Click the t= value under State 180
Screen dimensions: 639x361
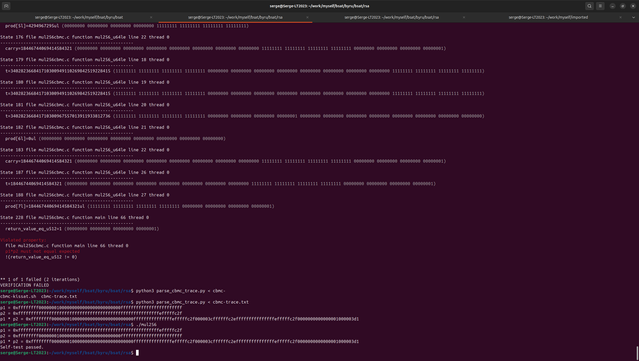[x=245, y=94]
